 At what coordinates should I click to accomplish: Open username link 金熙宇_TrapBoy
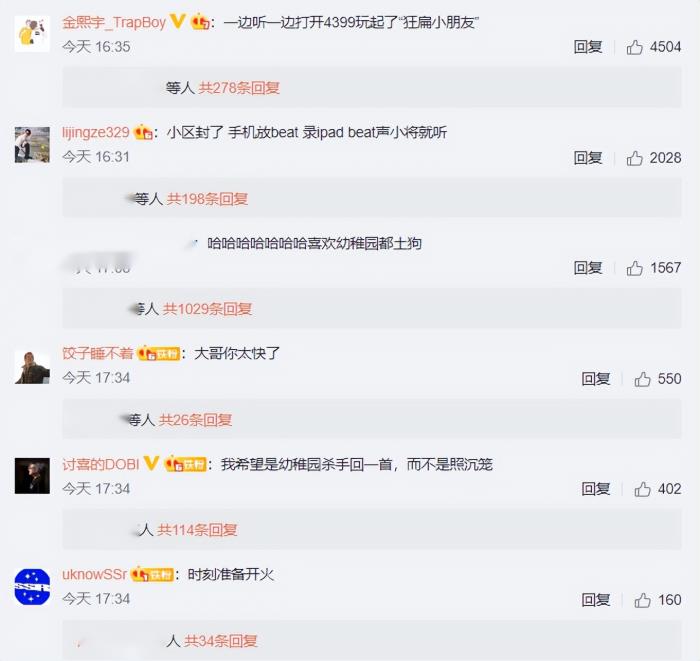(x=114, y=22)
